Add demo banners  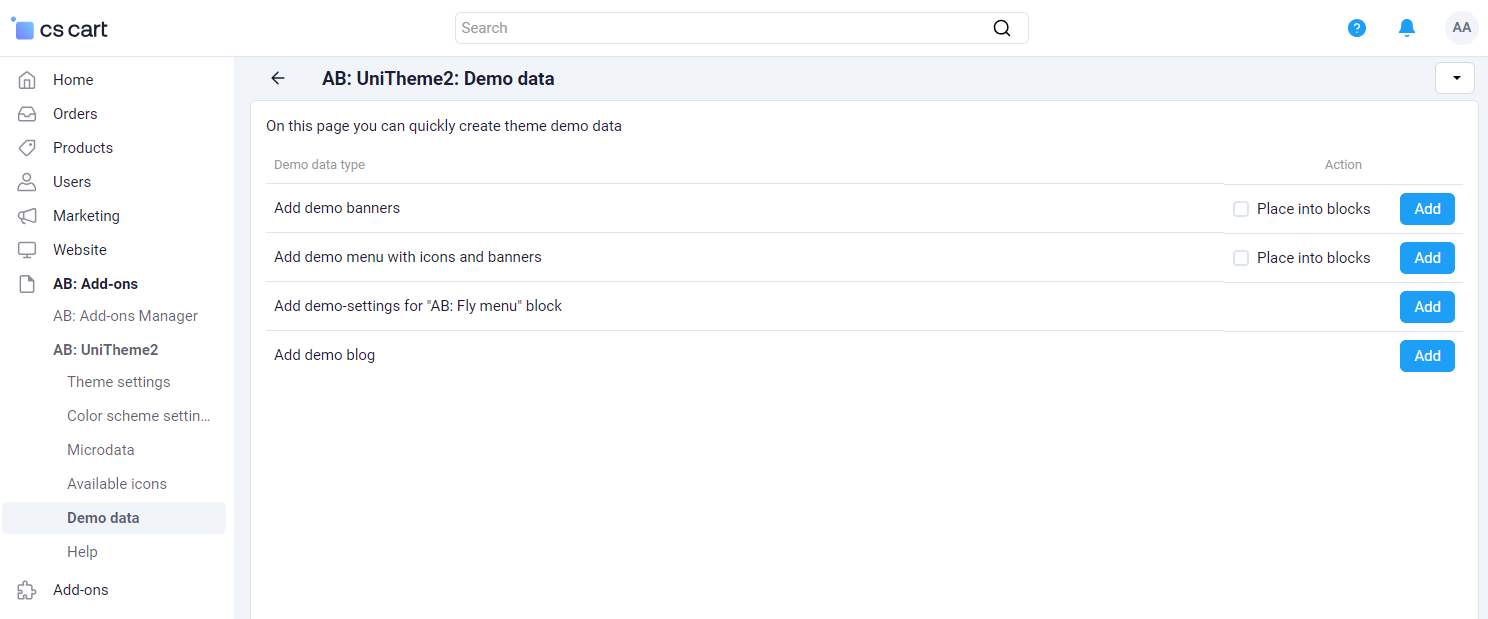1427,209
